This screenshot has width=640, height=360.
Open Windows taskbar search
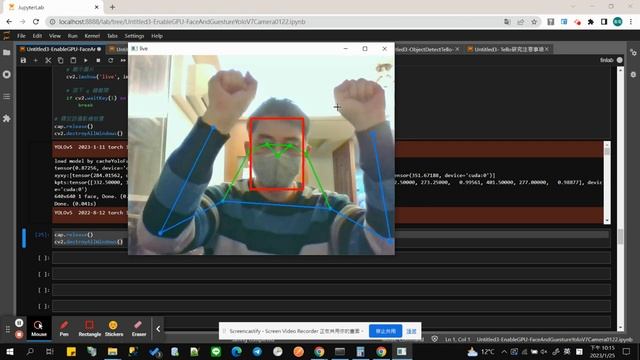(x=30, y=351)
